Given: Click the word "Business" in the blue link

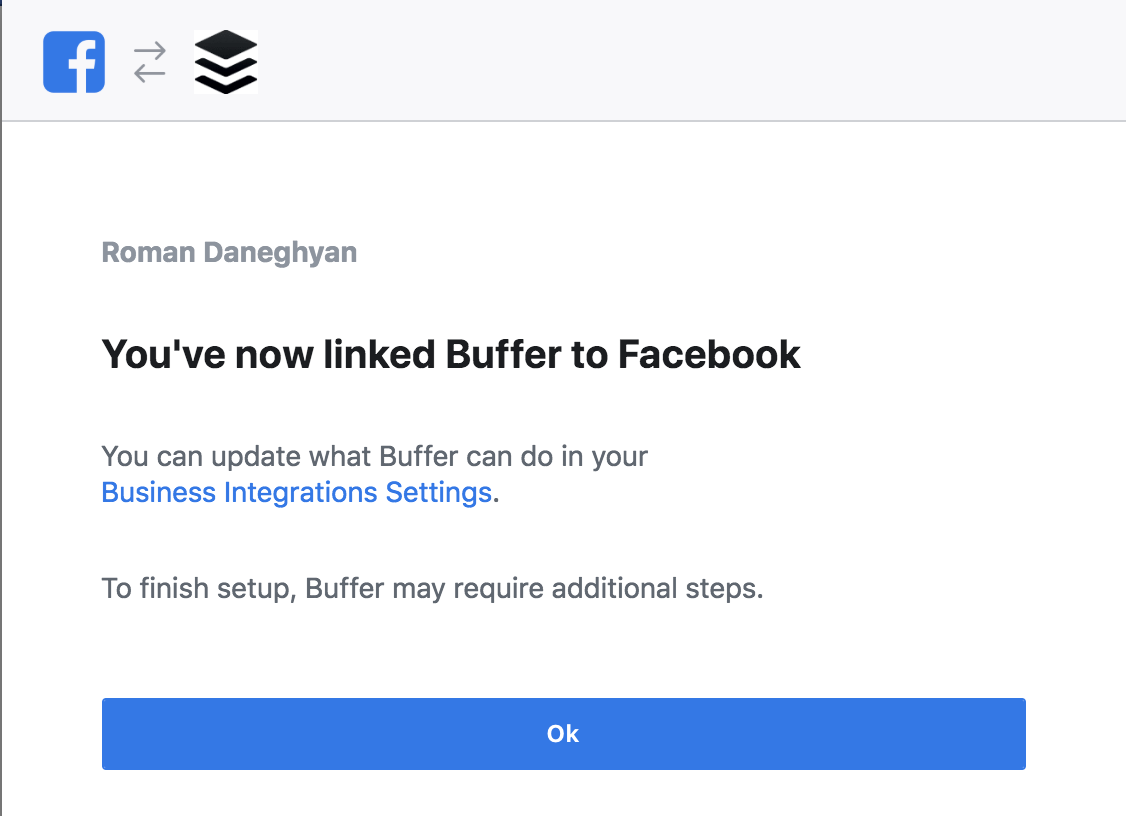Looking at the screenshot, I should pos(159,493).
